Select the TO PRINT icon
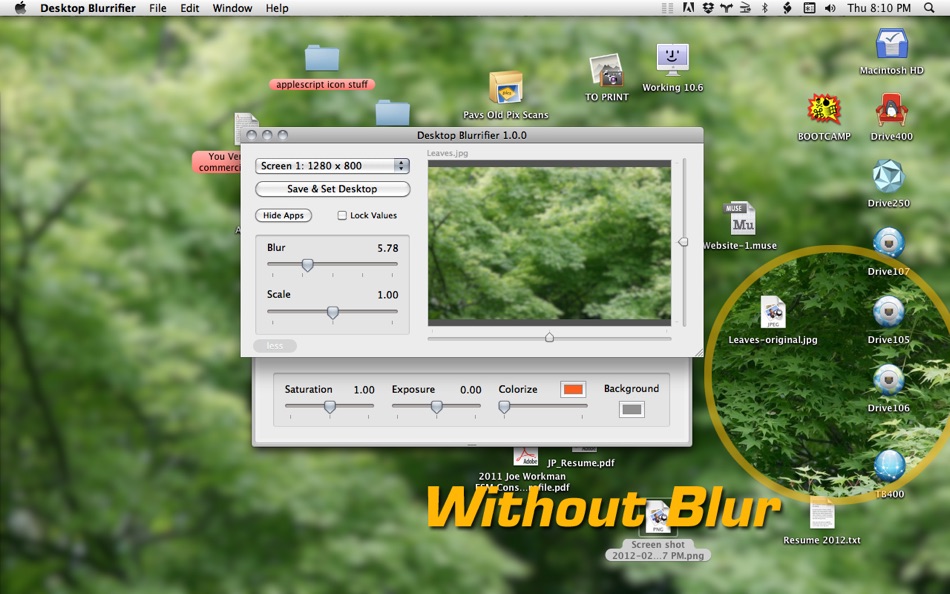Image resolution: width=950 pixels, height=594 pixels. [606, 70]
